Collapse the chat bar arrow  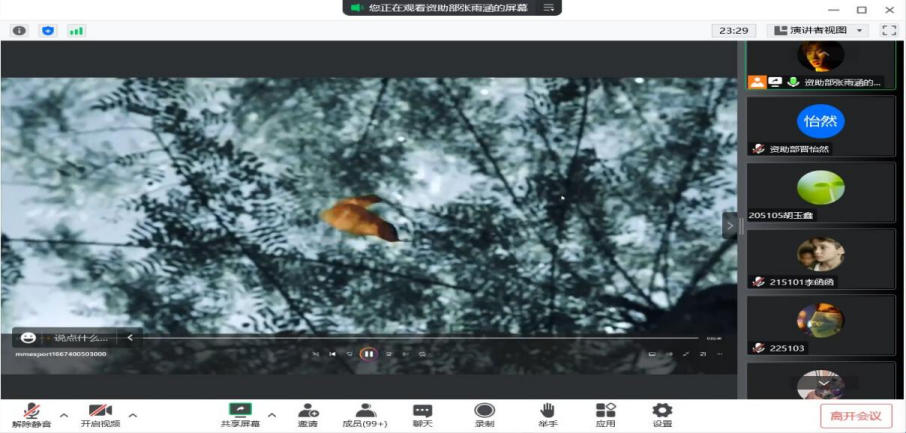130,338
